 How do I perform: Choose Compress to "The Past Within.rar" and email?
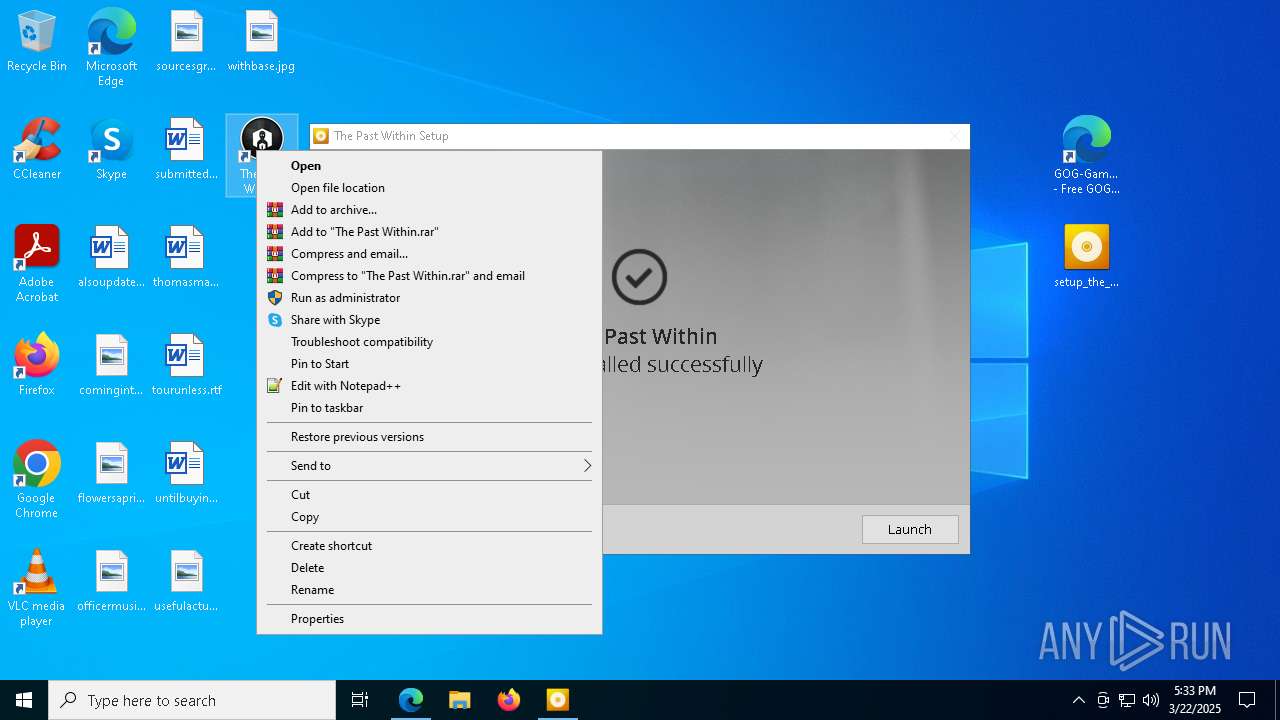coord(429,276)
